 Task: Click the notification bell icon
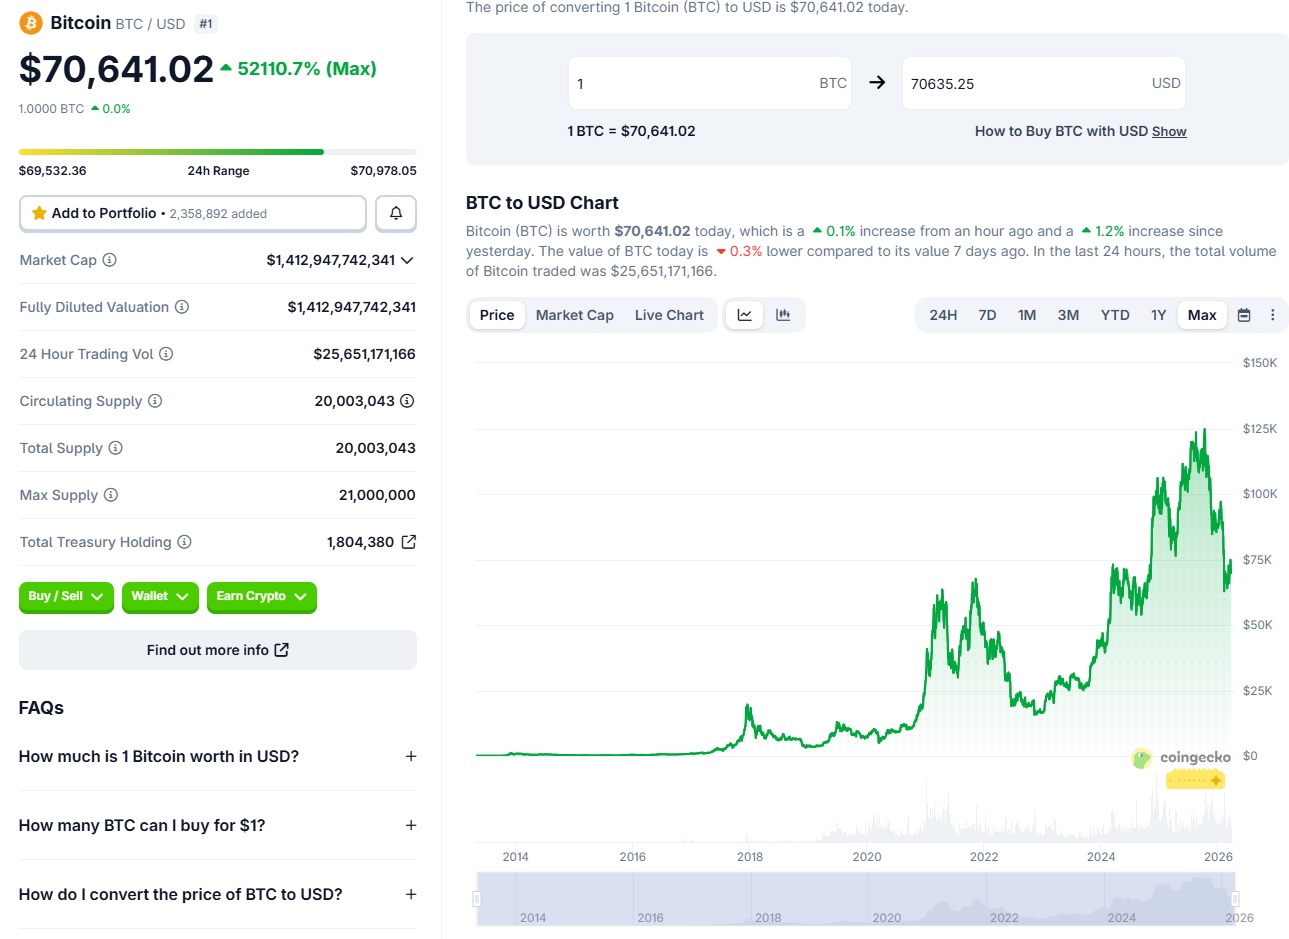pos(395,213)
